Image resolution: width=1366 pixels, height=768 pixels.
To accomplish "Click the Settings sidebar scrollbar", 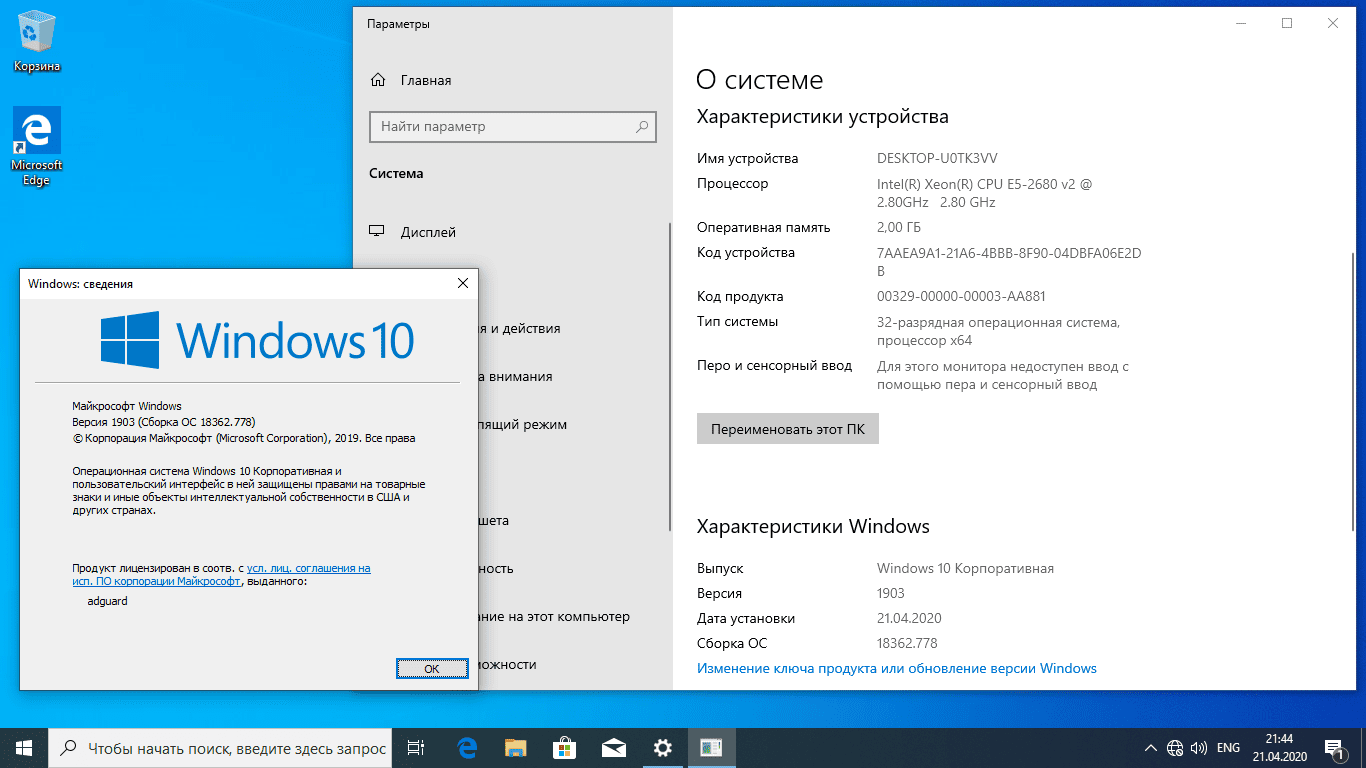I will point(670,375).
